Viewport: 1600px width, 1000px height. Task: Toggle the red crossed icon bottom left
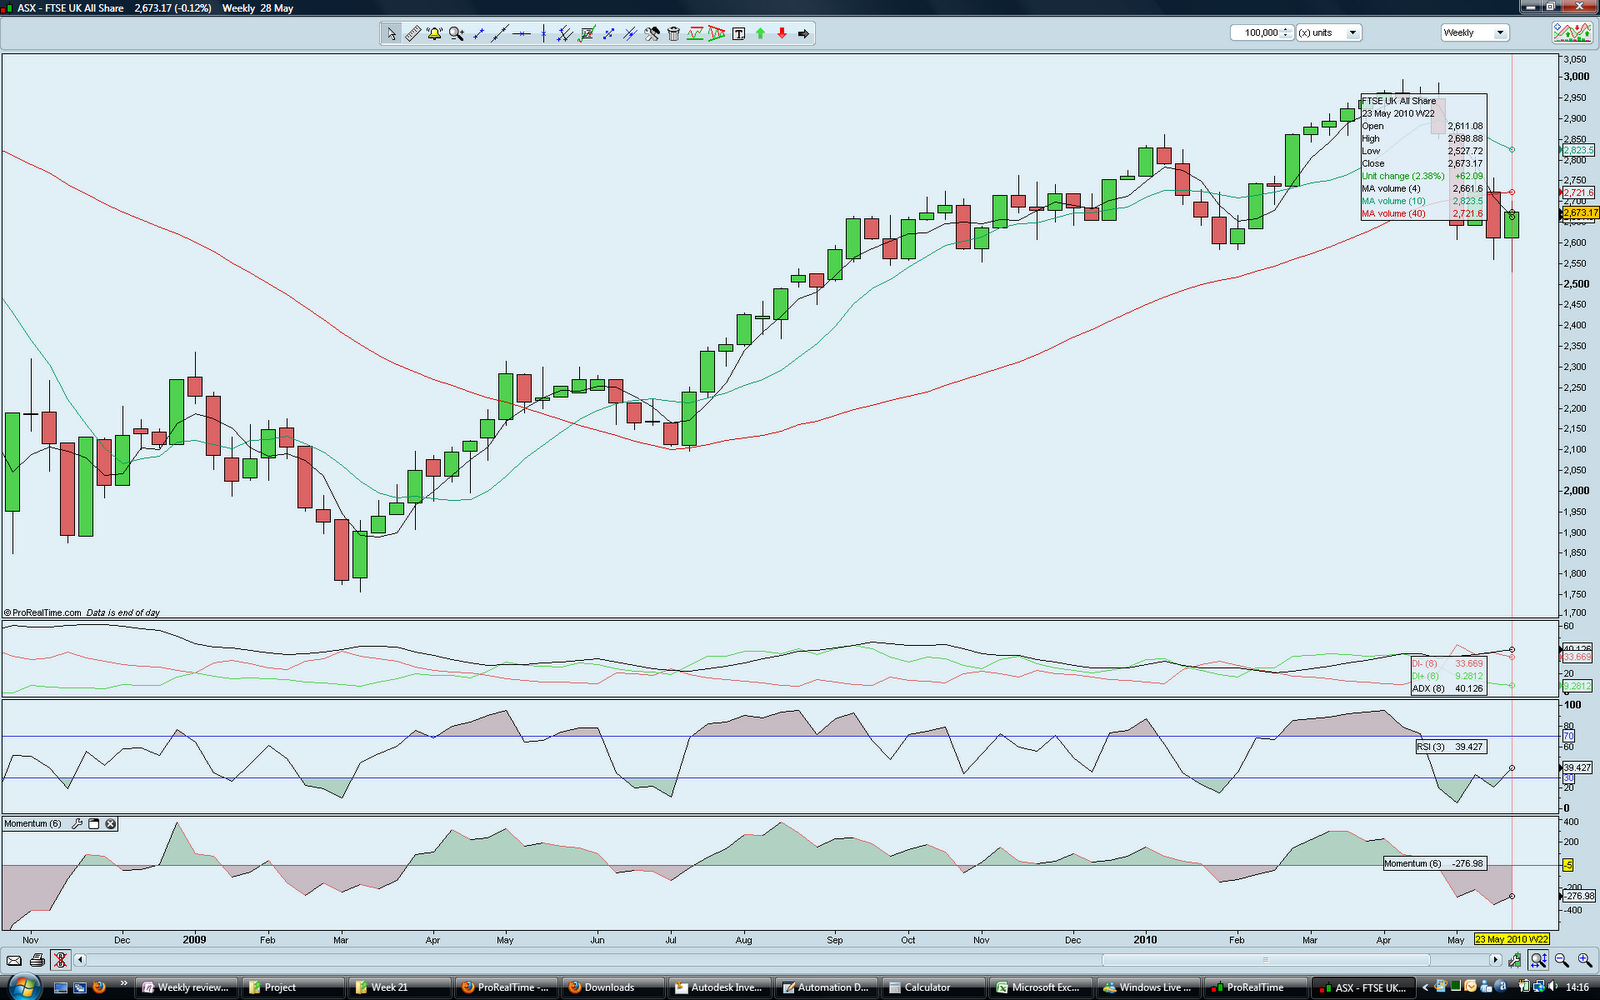tap(61, 960)
